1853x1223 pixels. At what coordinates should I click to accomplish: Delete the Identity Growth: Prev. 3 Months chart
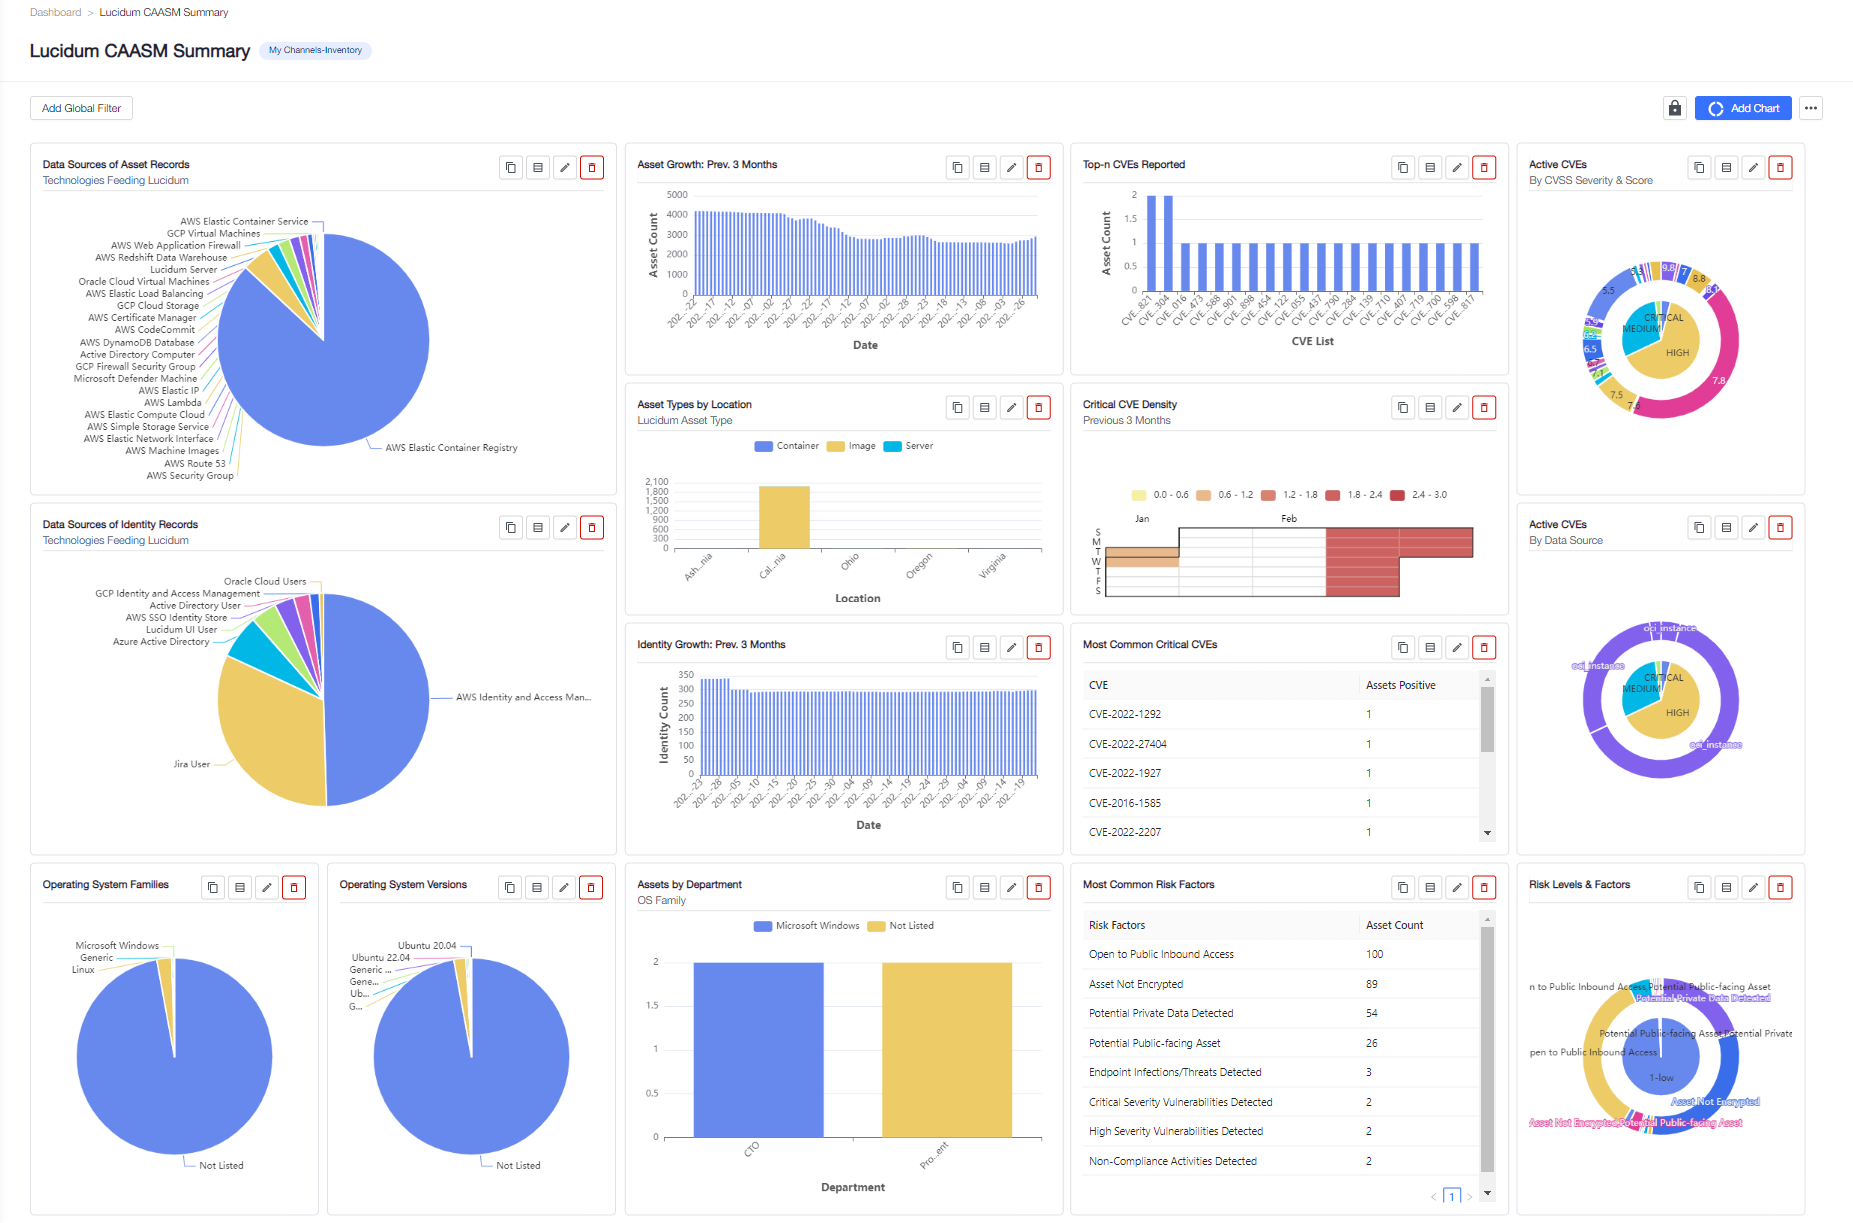pyautogui.click(x=1039, y=648)
